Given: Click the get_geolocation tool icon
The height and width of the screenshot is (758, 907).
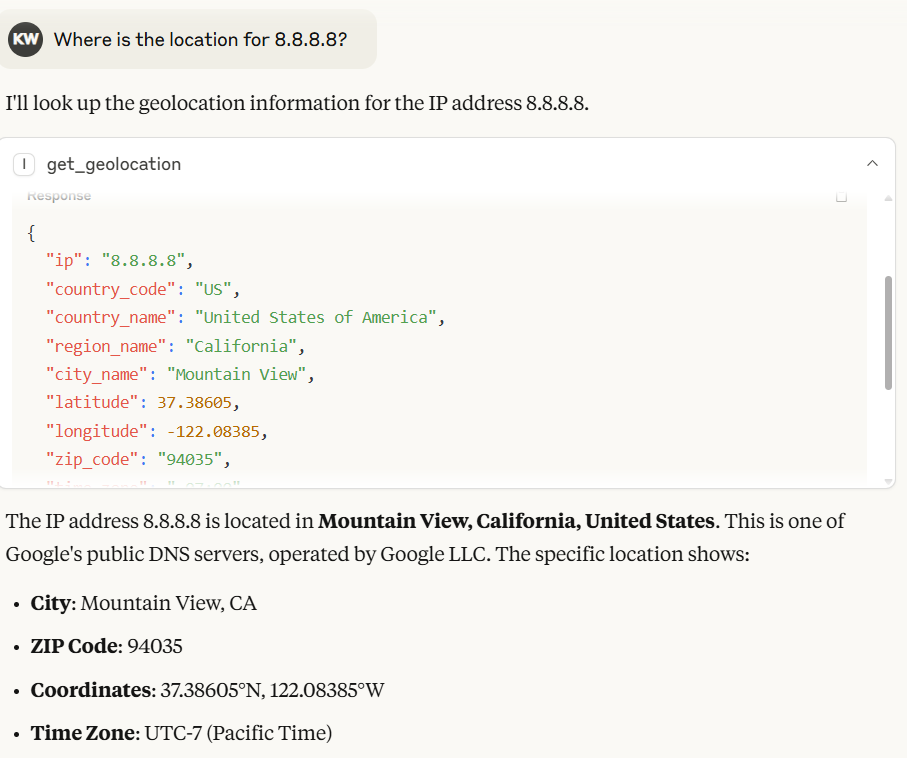Looking at the screenshot, I should (x=24, y=164).
